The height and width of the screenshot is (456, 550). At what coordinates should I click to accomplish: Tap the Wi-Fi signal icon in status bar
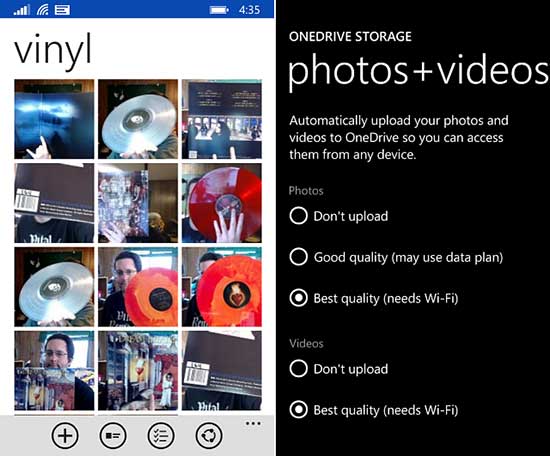pos(42,9)
